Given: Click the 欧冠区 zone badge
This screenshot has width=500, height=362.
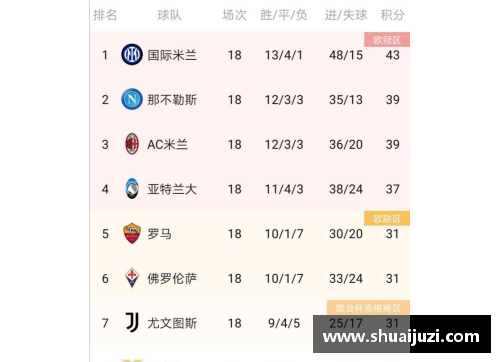Looking at the screenshot, I should pyautogui.click(x=387, y=40).
